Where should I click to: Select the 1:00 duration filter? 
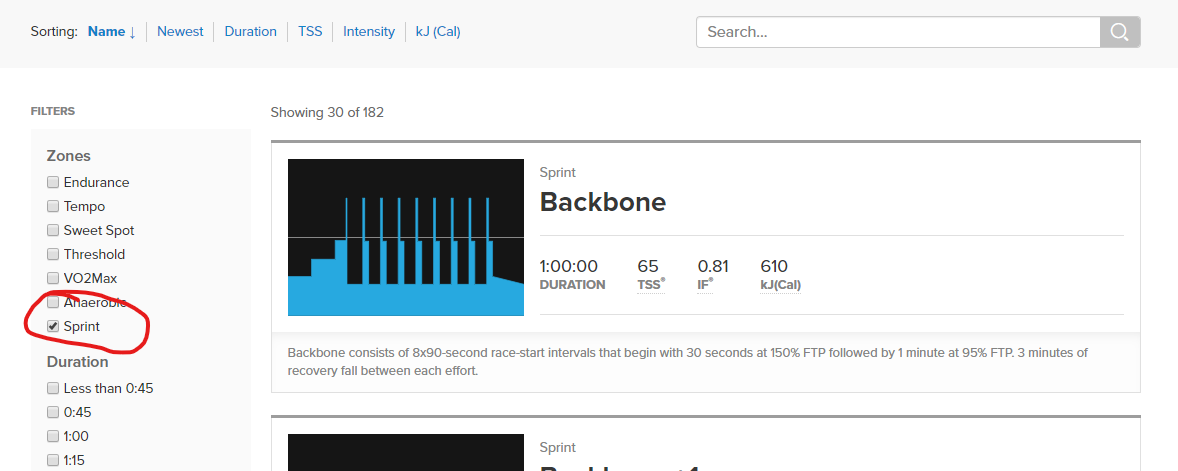53,436
